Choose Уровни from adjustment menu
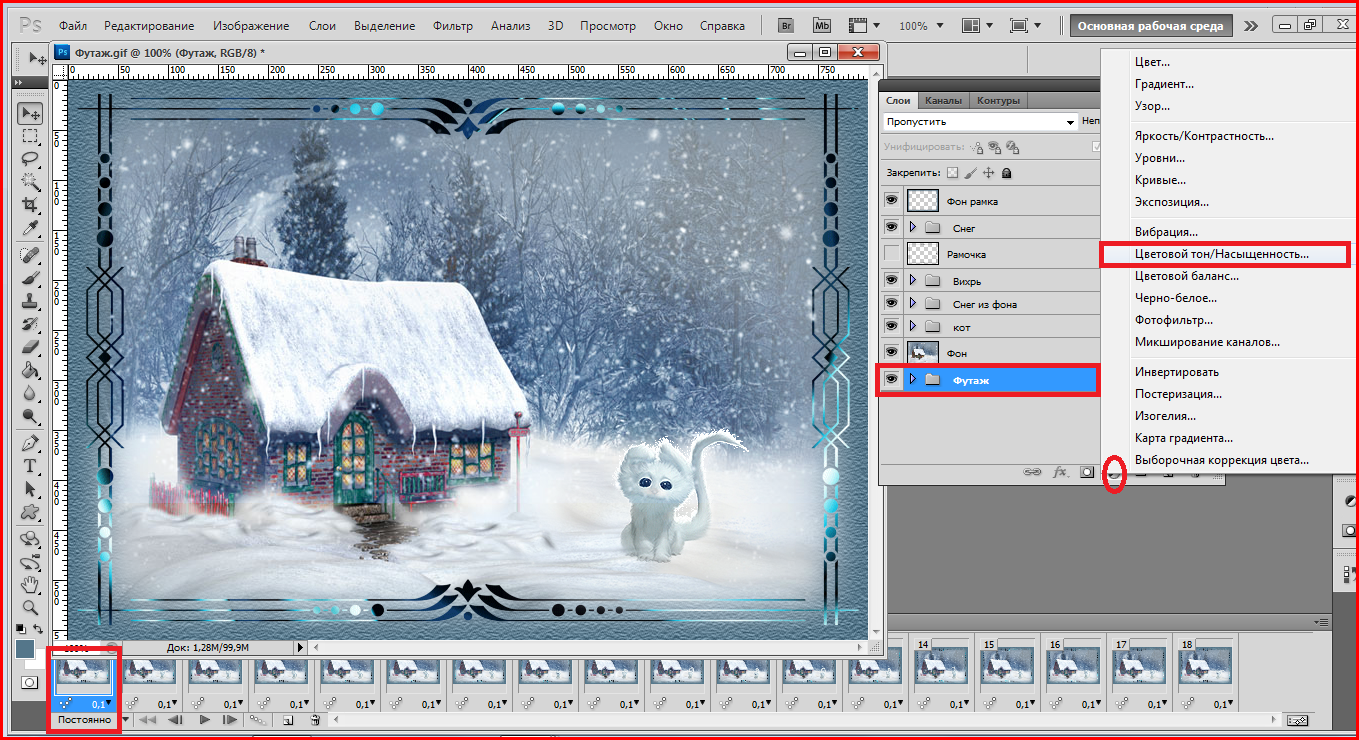Image resolution: width=1359 pixels, height=740 pixels. (1159, 158)
